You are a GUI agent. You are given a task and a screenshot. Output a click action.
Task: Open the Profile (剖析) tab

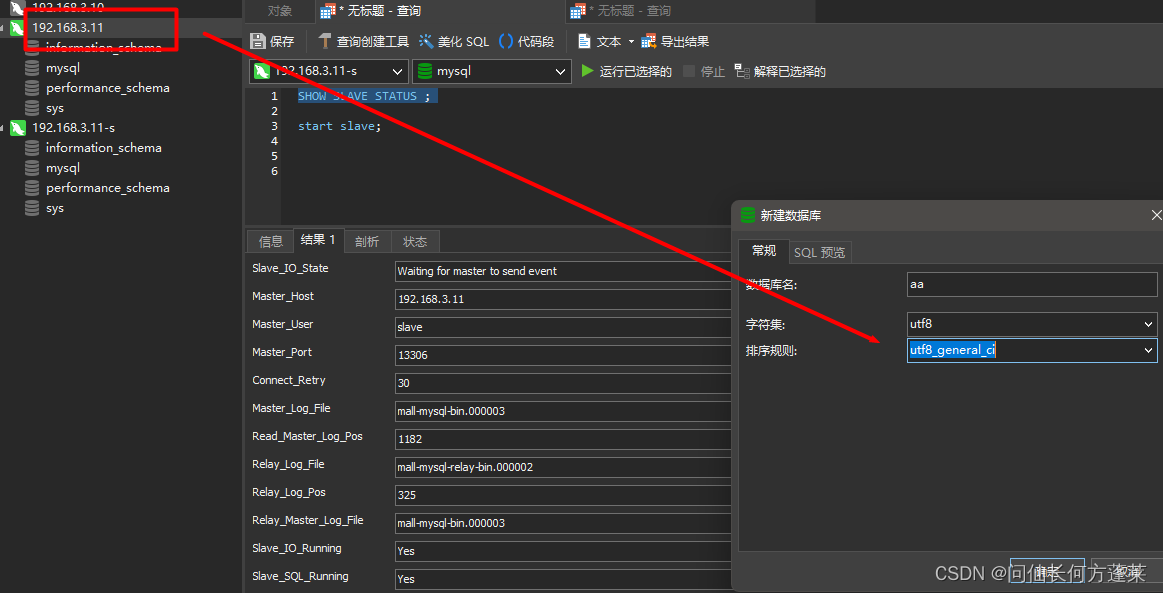pyautogui.click(x=366, y=241)
